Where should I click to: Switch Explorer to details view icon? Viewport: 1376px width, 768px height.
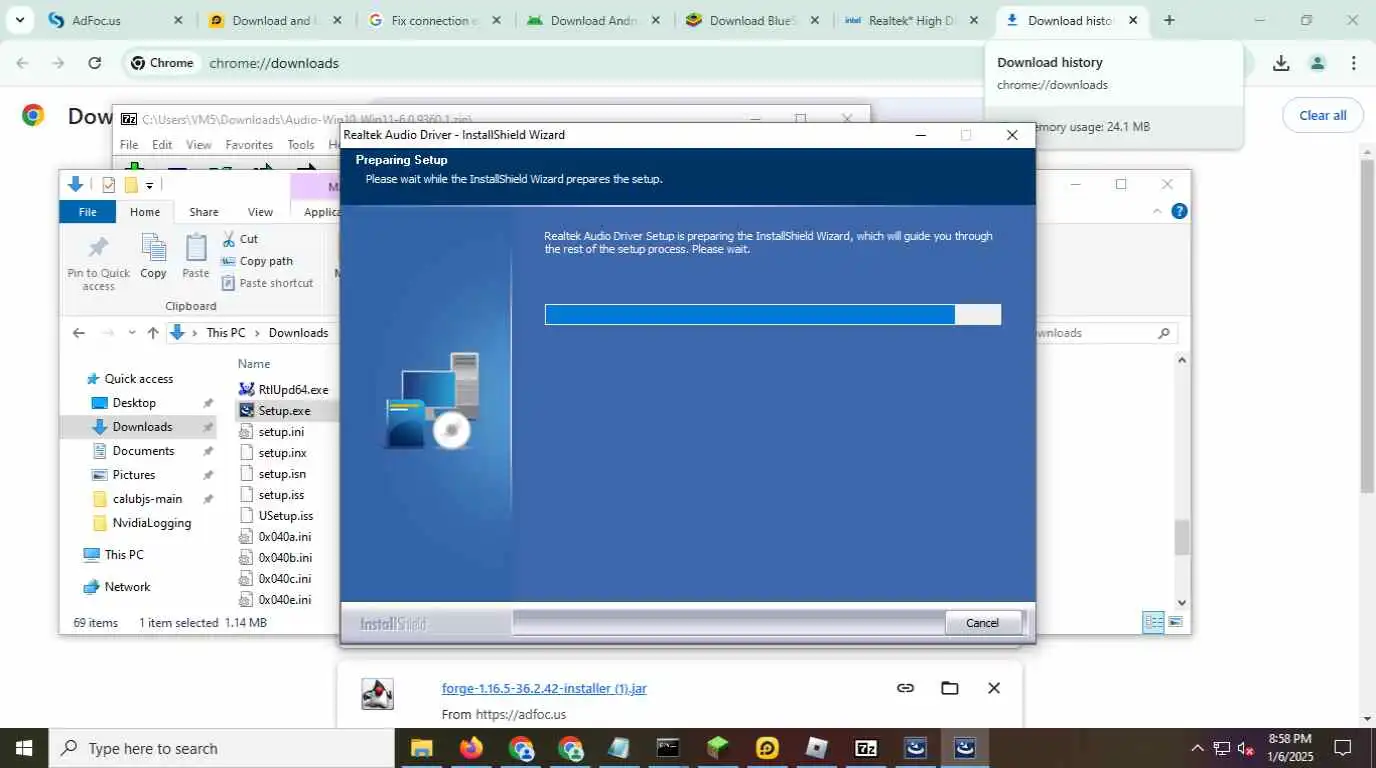click(1153, 622)
